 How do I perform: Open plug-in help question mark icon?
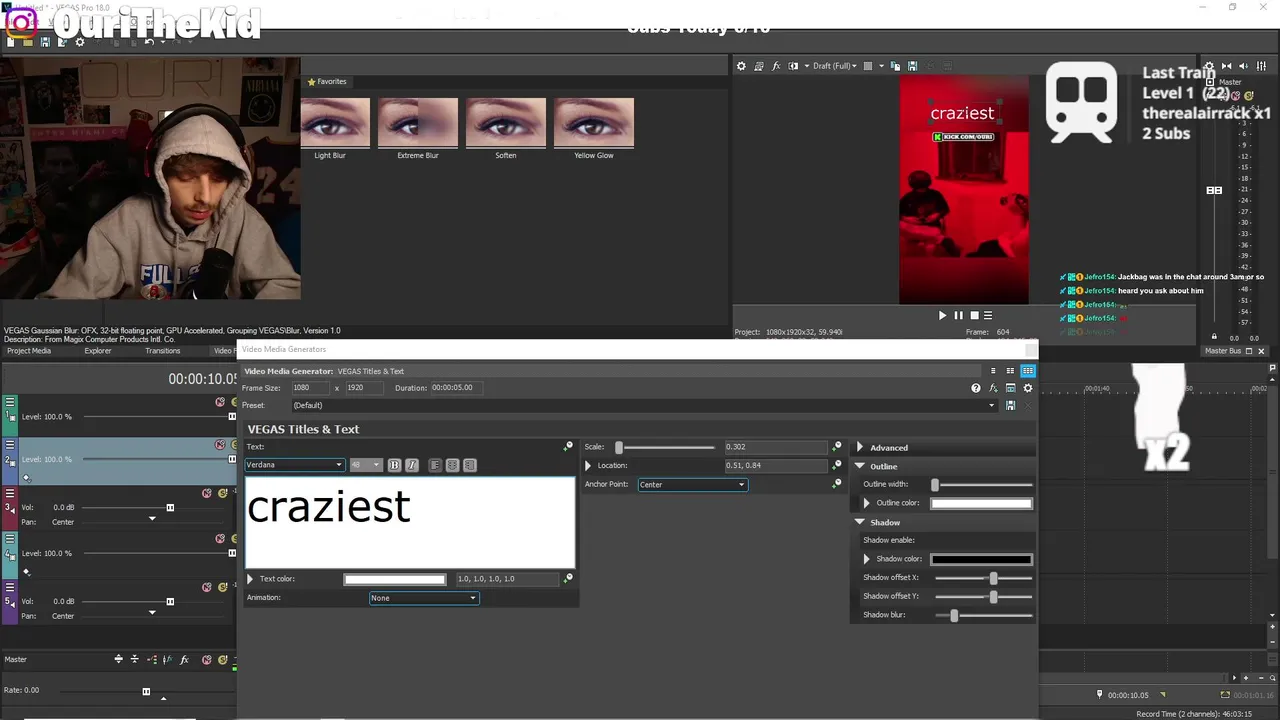[976, 388]
